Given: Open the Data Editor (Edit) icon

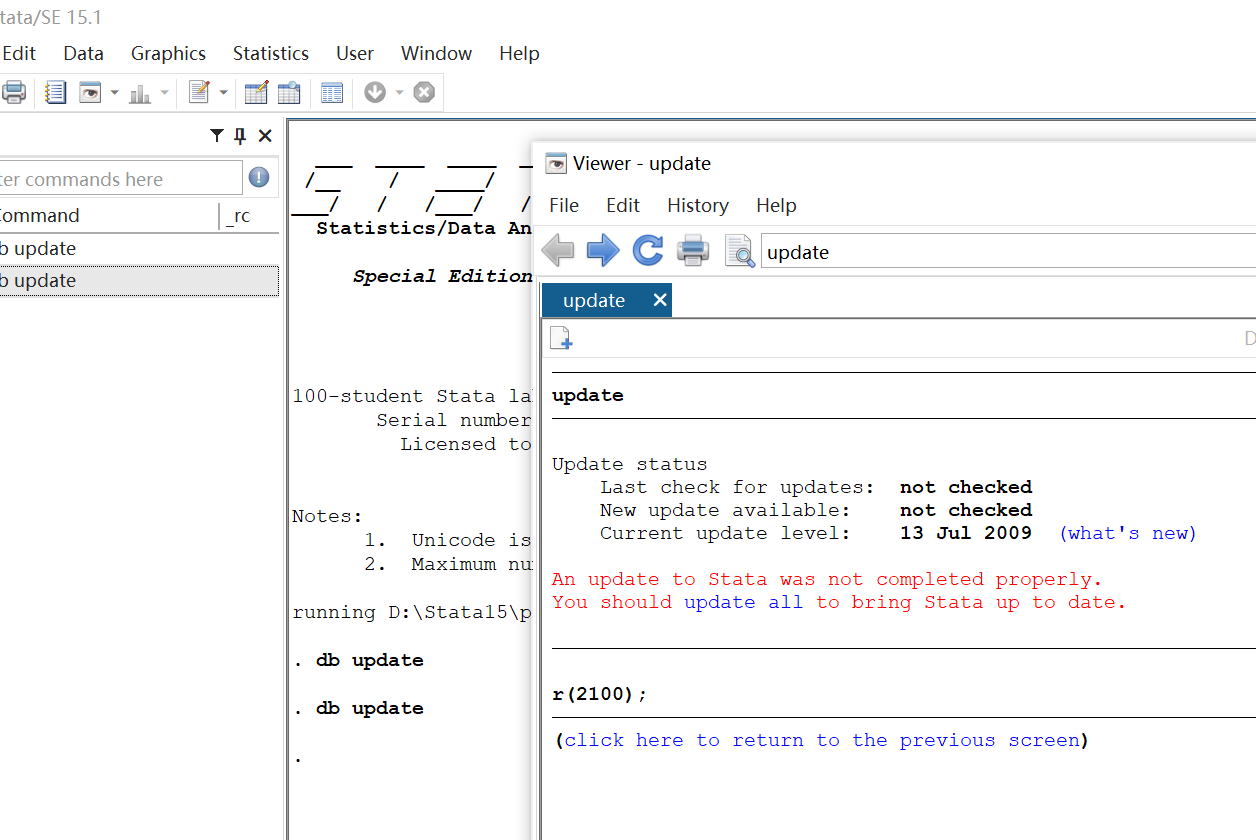Looking at the screenshot, I should pyautogui.click(x=256, y=93).
